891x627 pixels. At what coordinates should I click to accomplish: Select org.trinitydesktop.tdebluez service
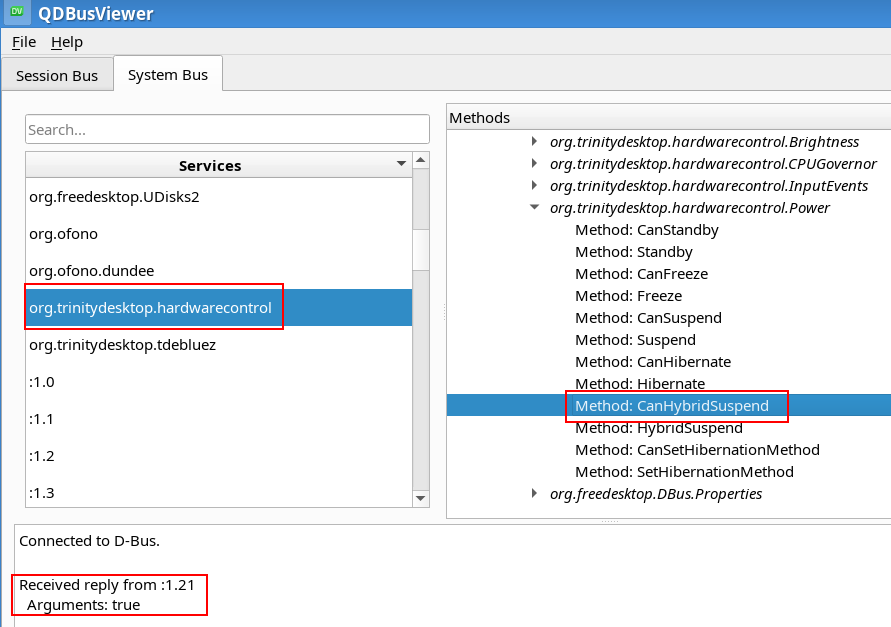pos(219,344)
